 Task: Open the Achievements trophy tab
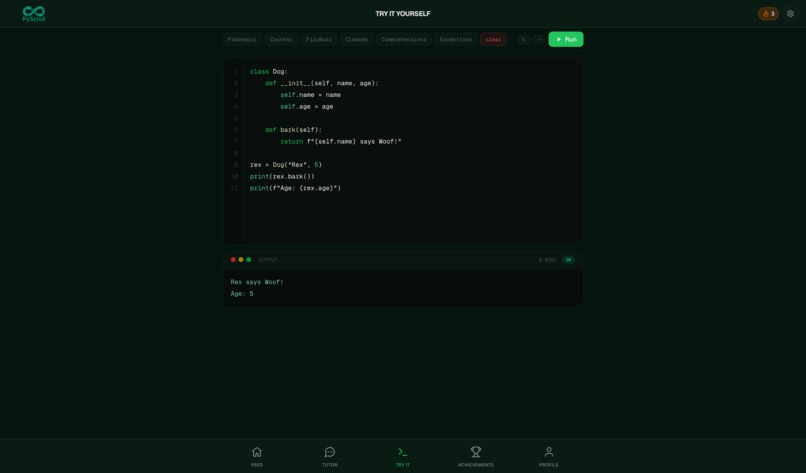pos(476,456)
